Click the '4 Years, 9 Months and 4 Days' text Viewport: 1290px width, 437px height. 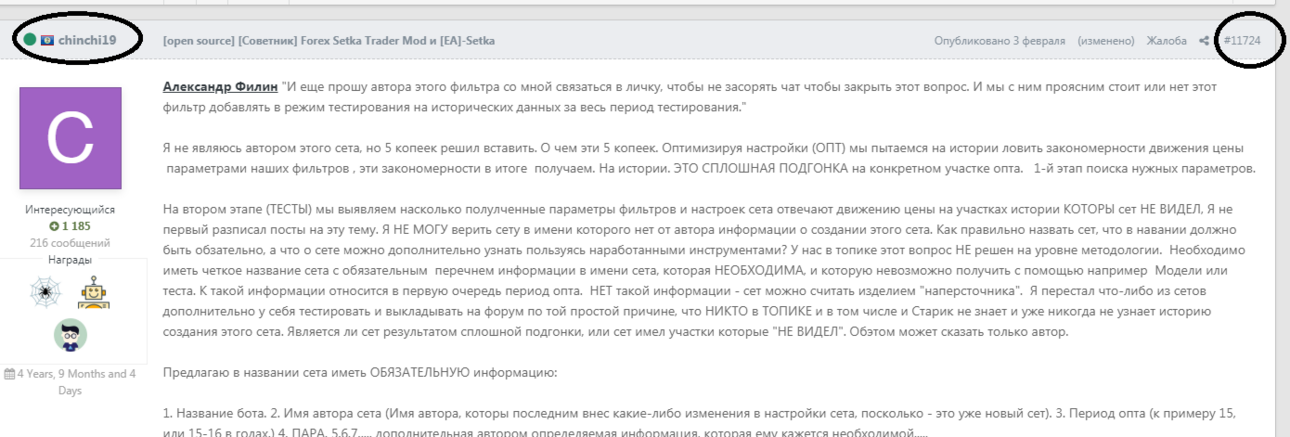[76, 382]
